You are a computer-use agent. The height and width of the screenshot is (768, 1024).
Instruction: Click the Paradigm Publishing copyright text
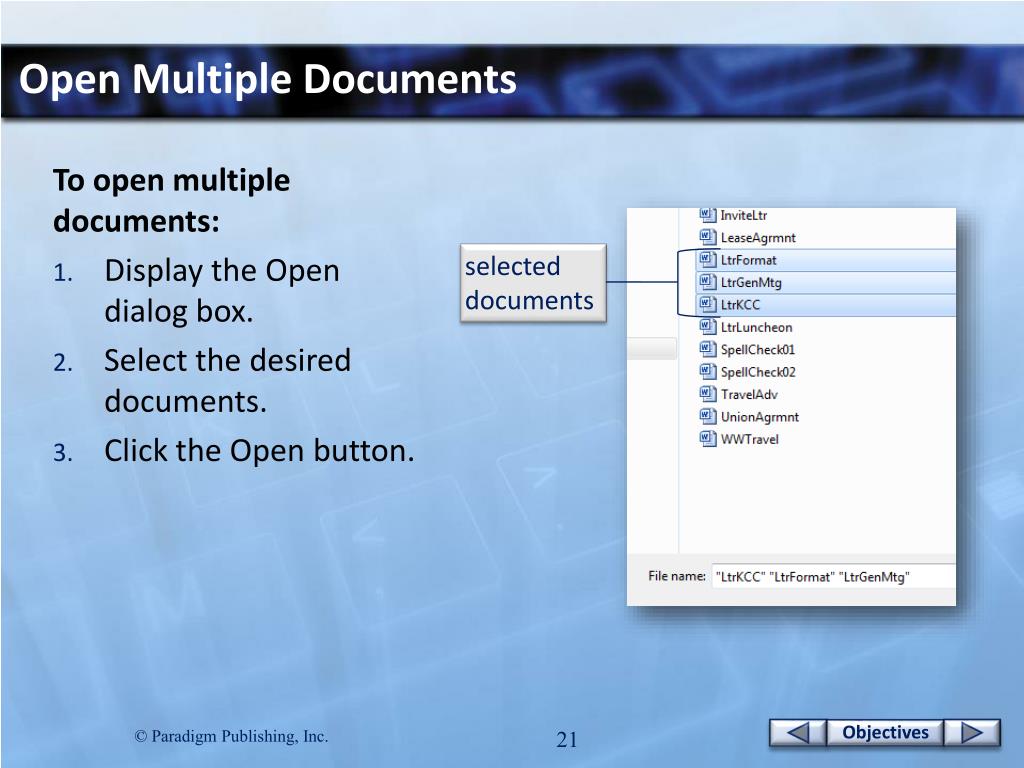pos(231,736)
